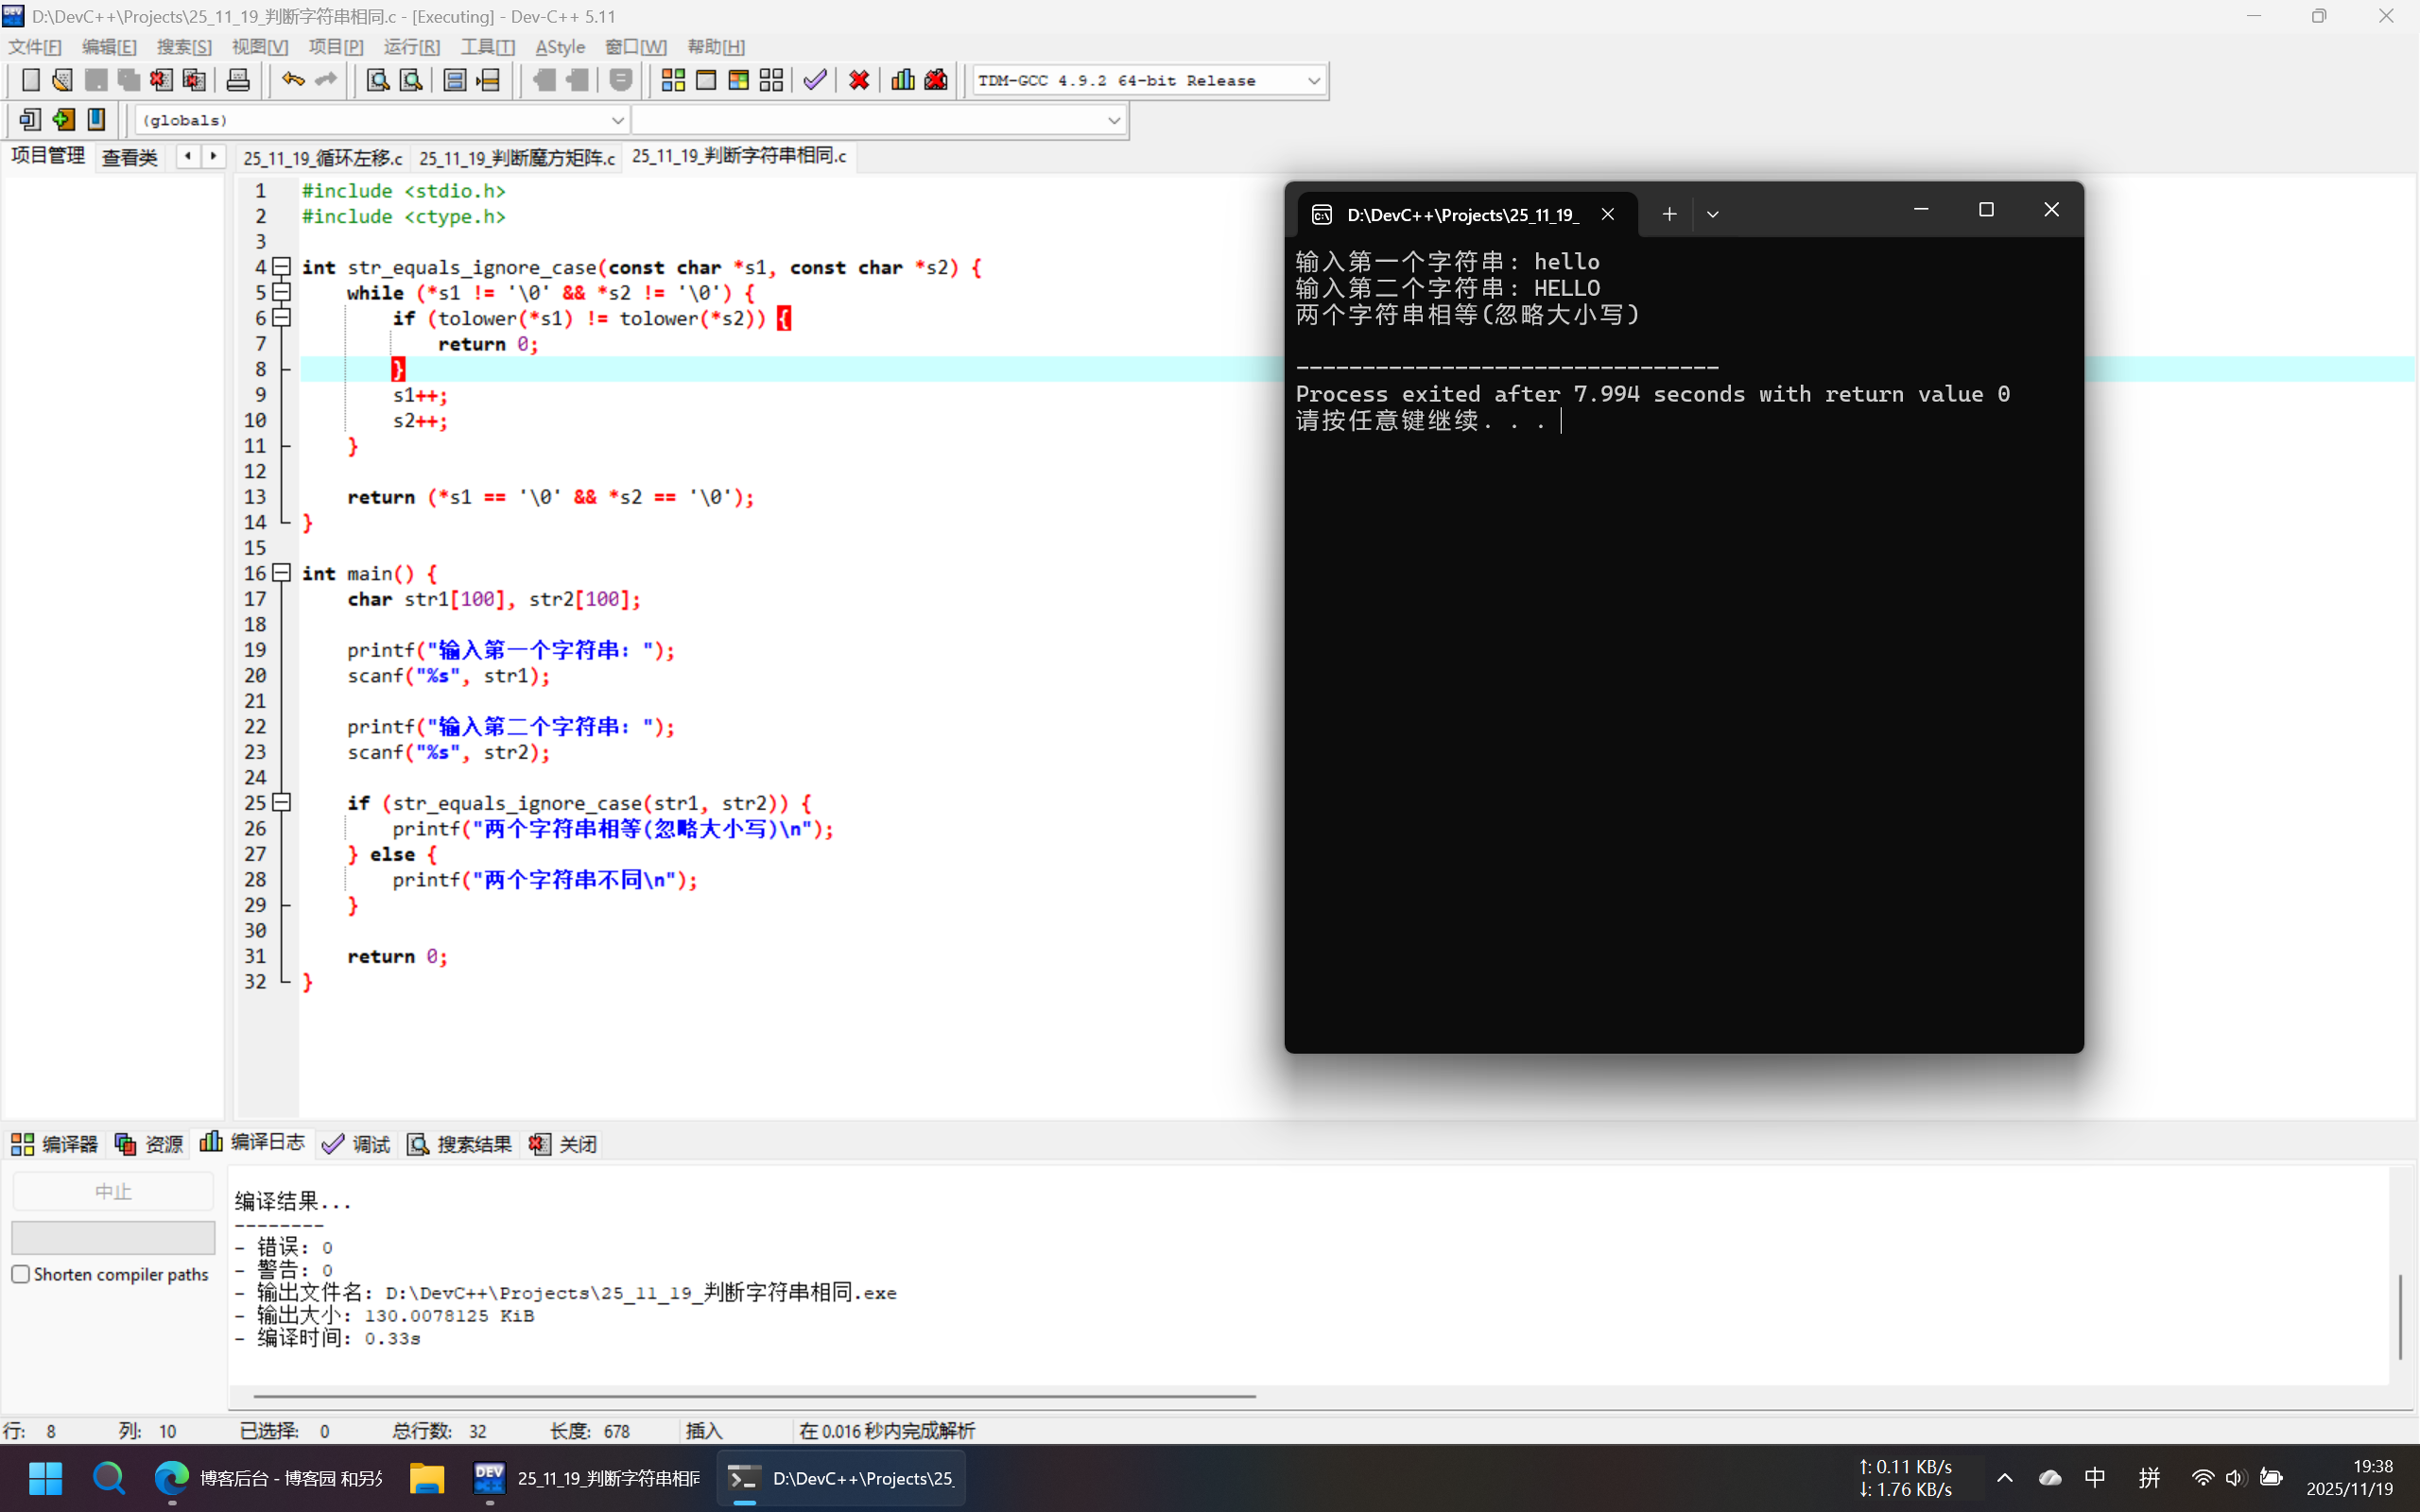Click the compile log horizontal scrollbar
Screen dimensions: 2420x1512
tap(754, 1395)
